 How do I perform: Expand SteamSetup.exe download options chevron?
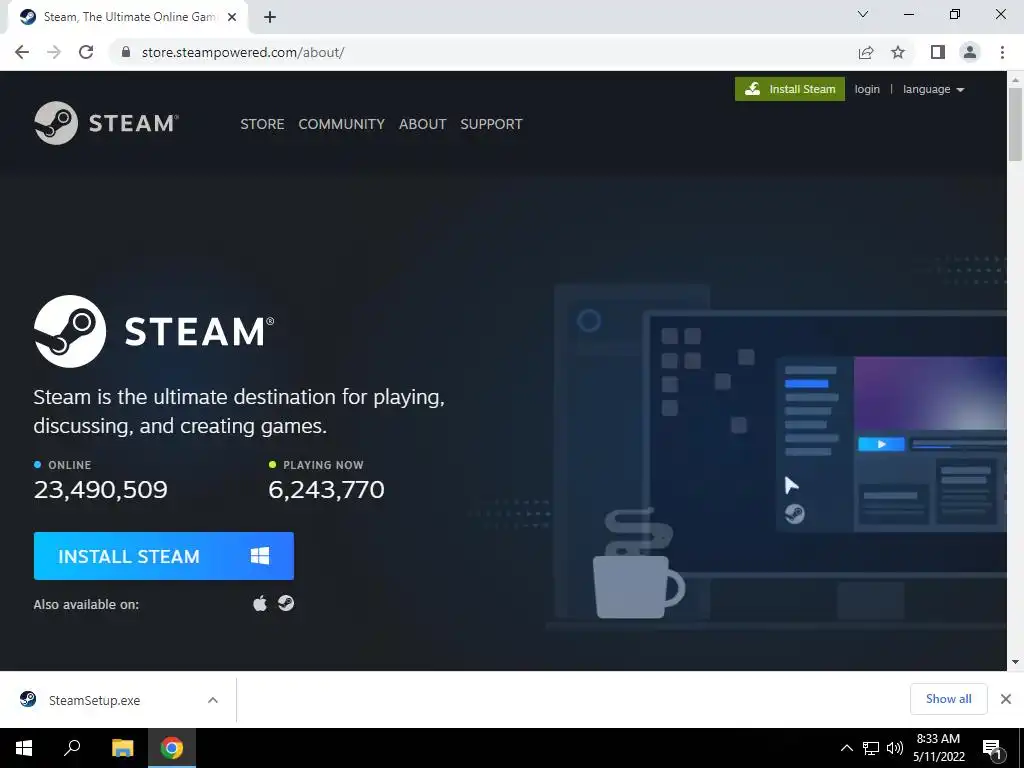tap(213, 700)
